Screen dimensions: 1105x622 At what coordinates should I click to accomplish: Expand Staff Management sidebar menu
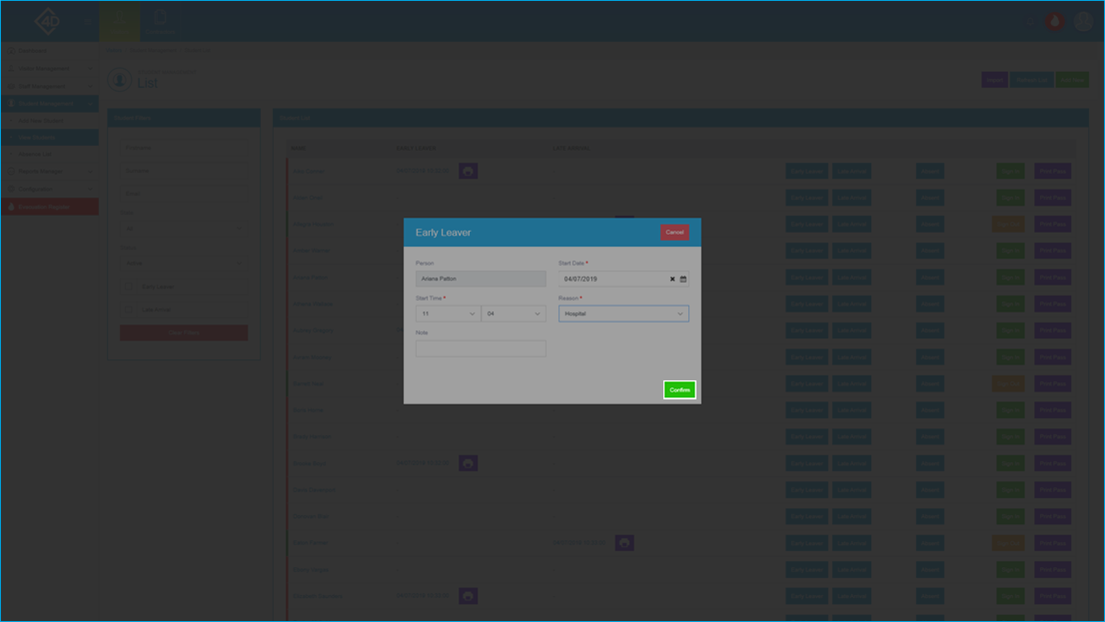point(49,86)
